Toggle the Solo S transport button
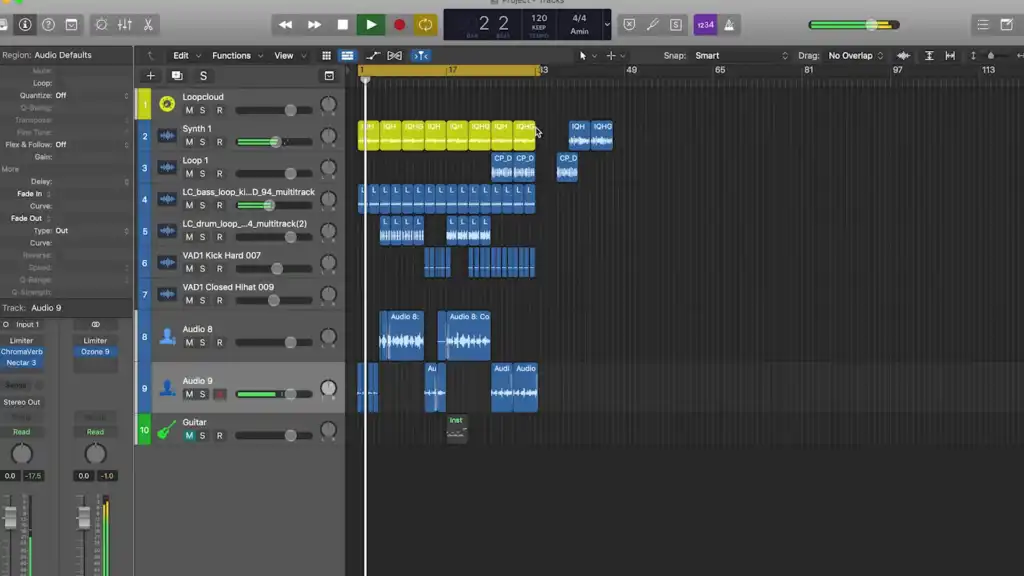 coord(676,25)
